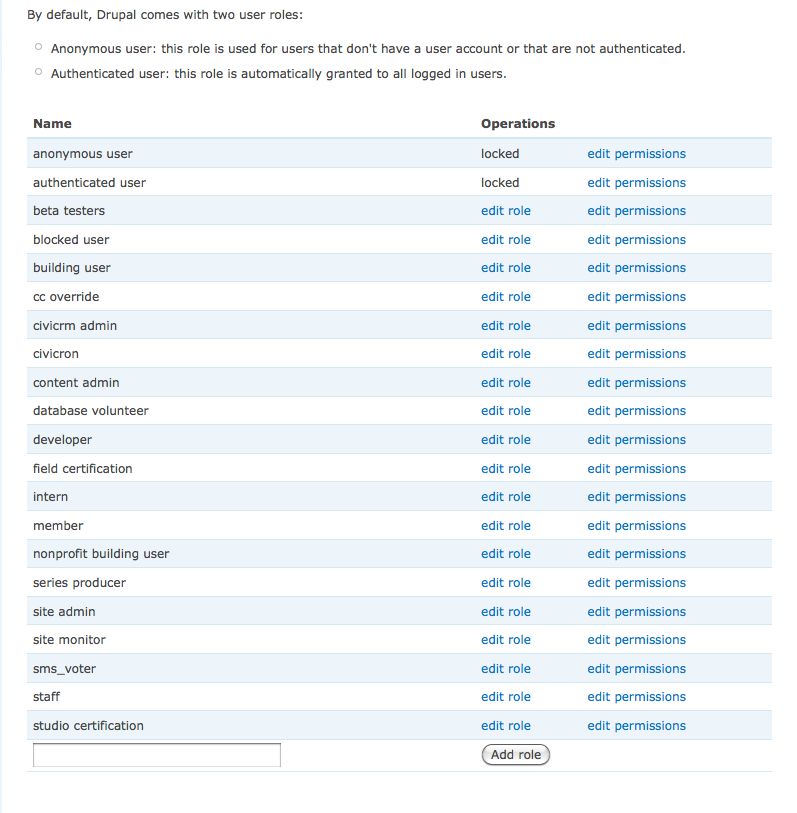Open edit role for field certification
Viewport: 797px width, 813px height.
pyautogui.click(x=505, y=469)
